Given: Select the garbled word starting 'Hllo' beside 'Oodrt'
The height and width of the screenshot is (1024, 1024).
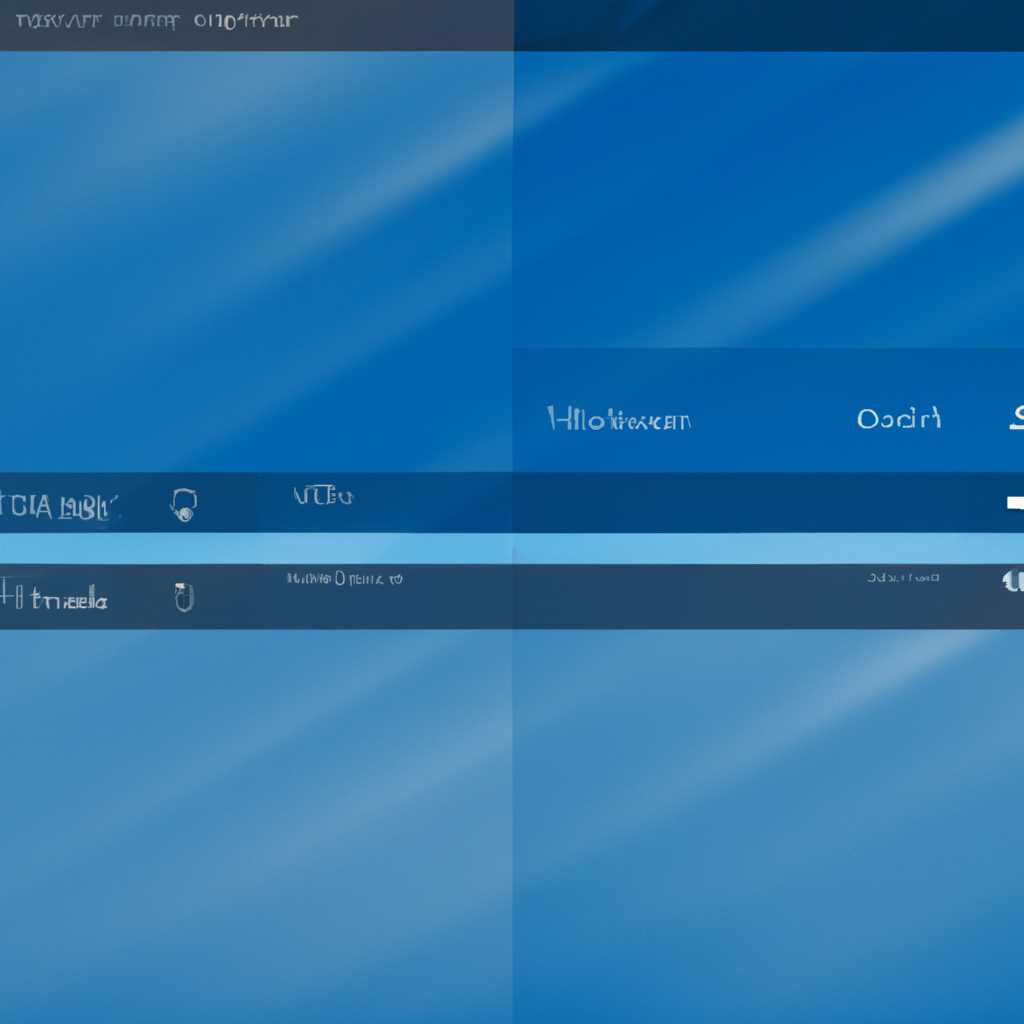Looking at the screenshot, I should click(x=618, y=419).
